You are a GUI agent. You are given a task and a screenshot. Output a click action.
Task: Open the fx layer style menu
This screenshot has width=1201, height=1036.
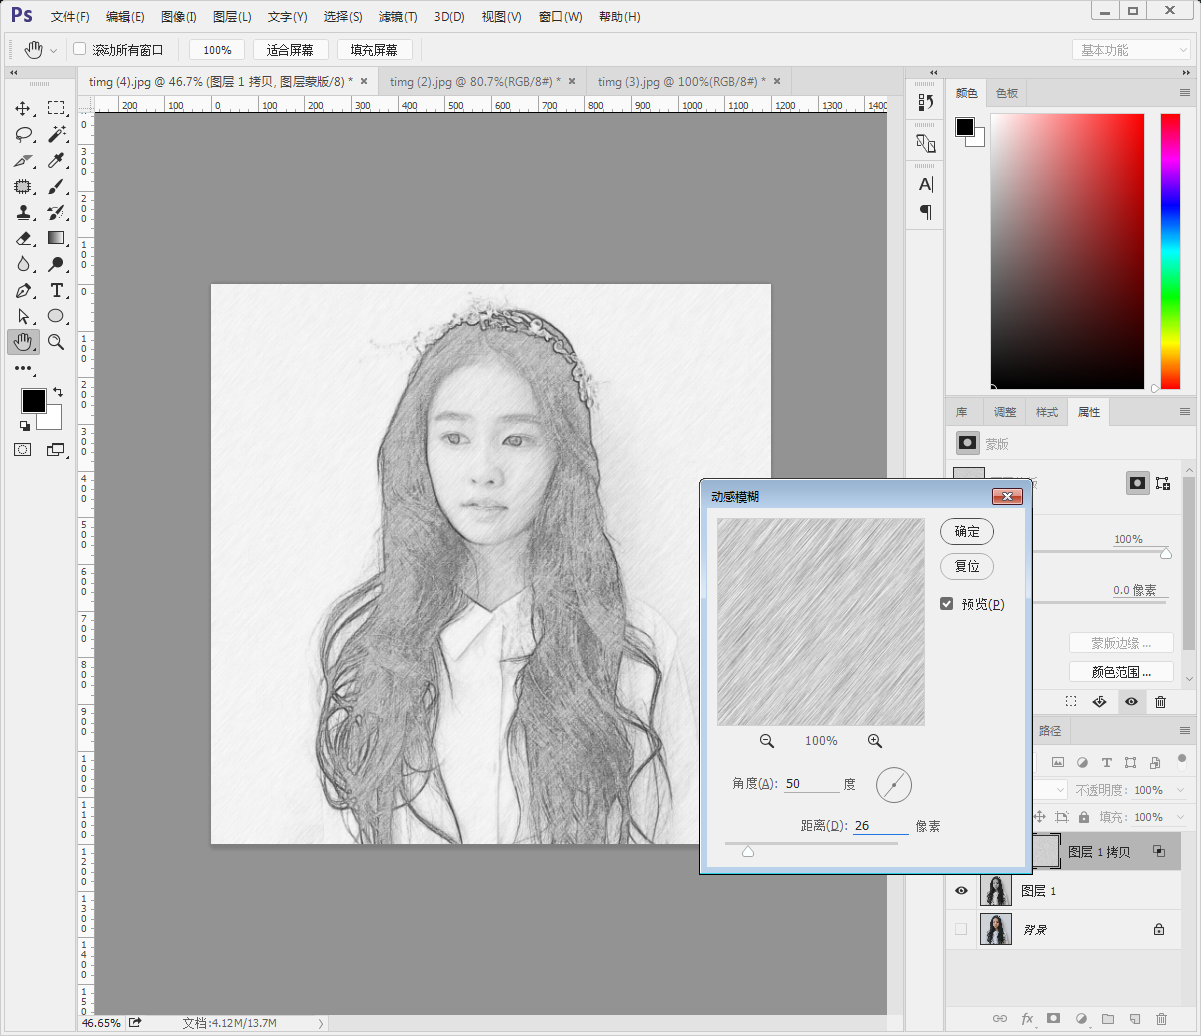(1026, 1018)
